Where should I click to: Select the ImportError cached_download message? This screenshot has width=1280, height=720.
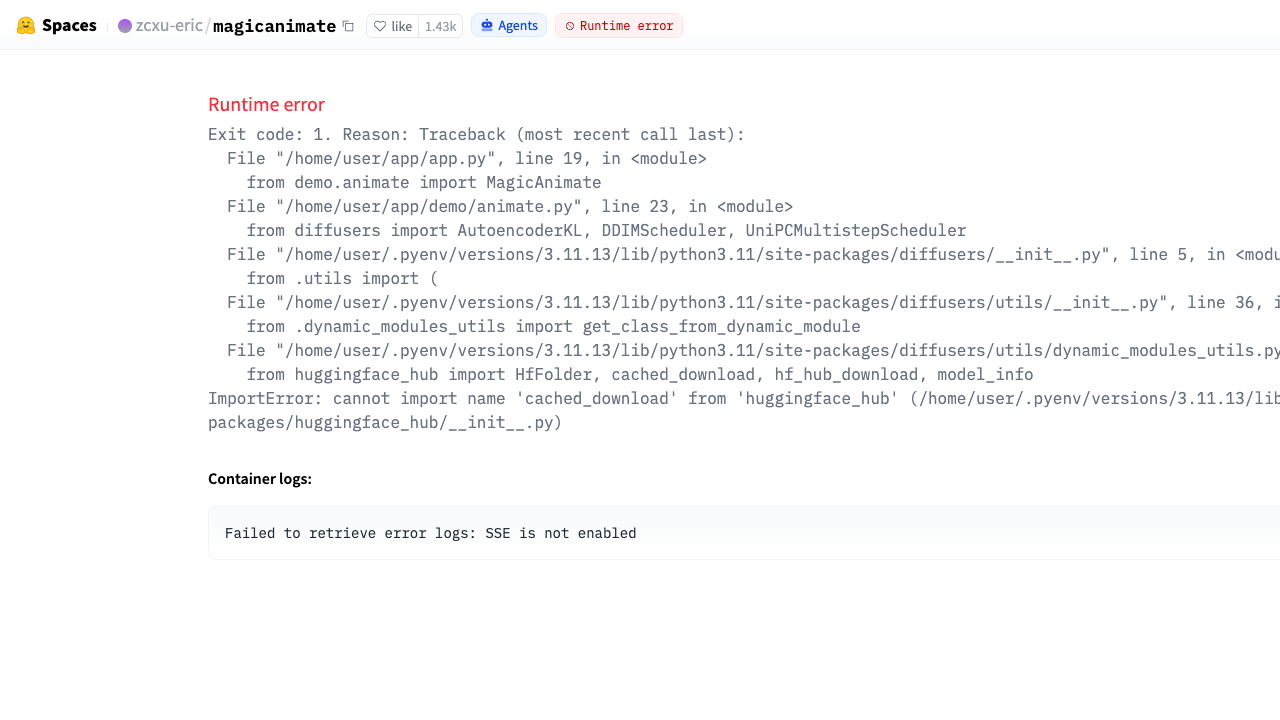click(744, 399)
